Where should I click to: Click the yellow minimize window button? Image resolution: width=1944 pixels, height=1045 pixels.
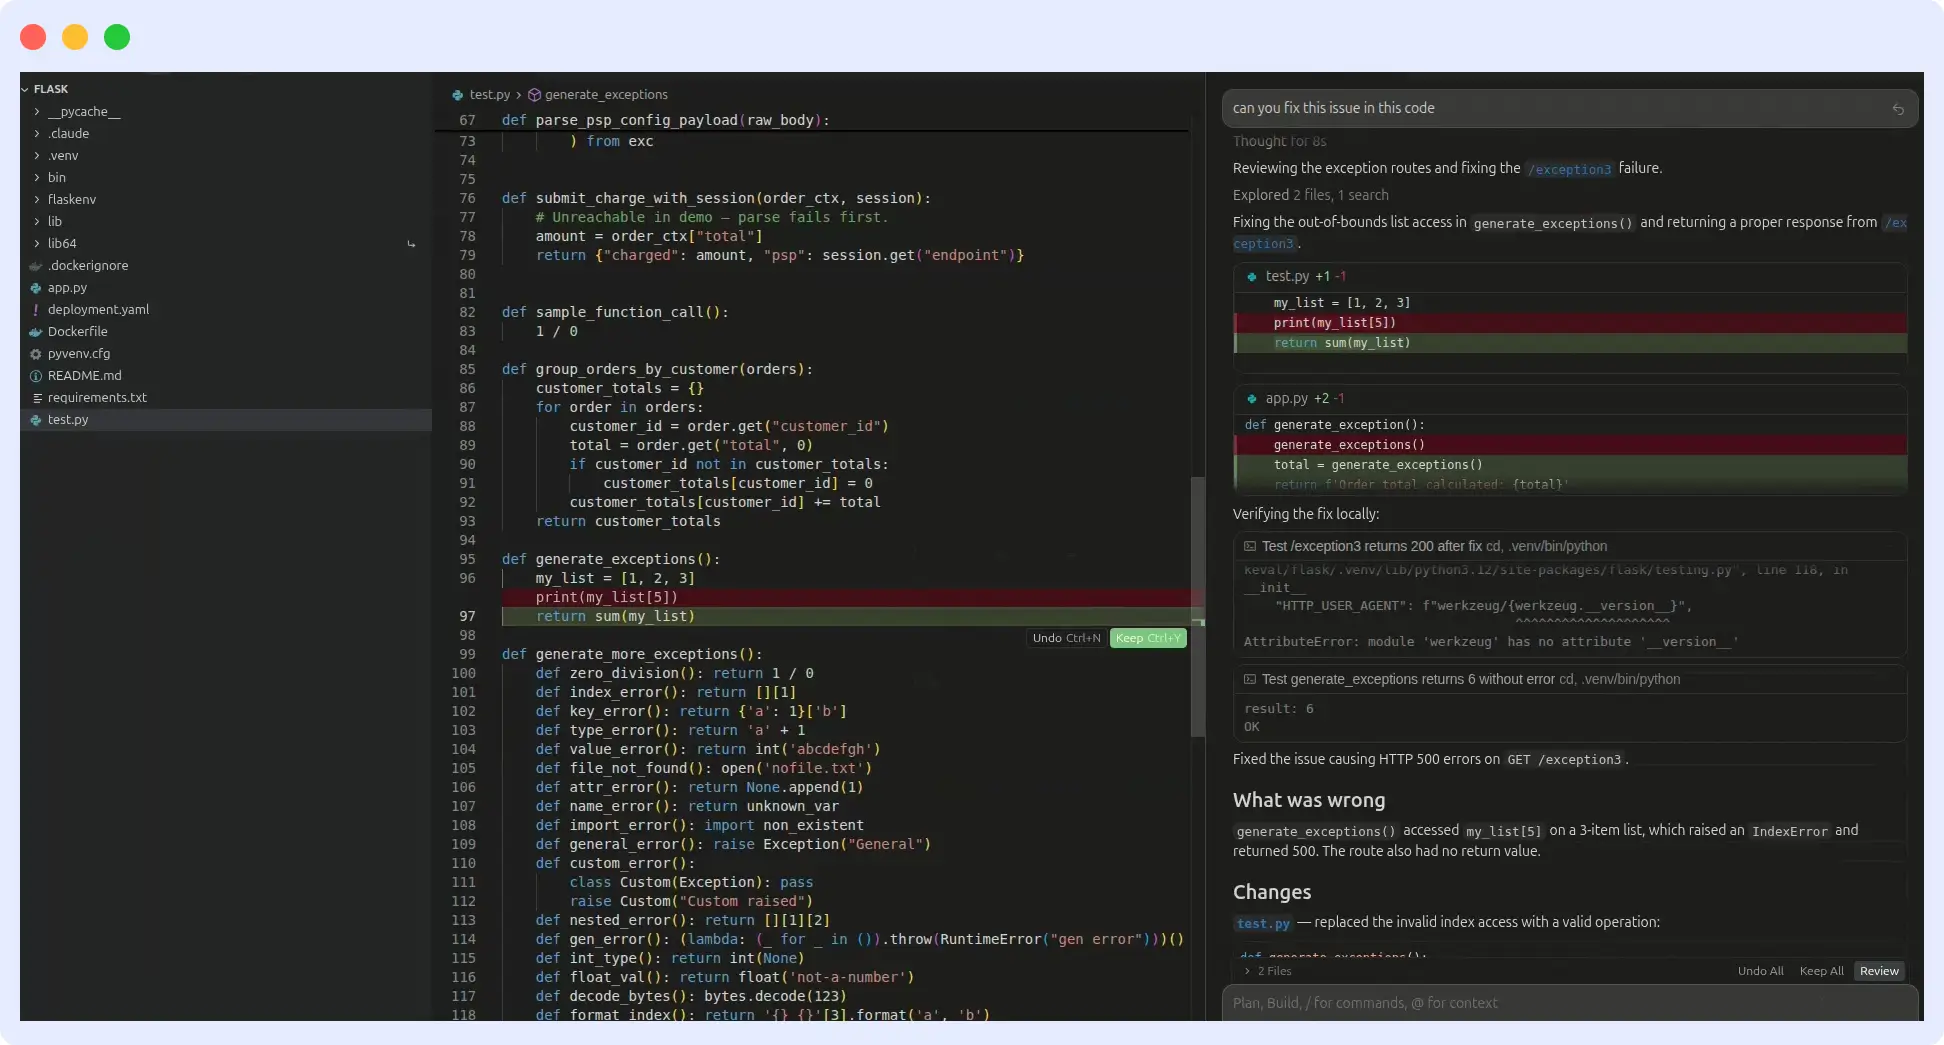(x=75, y=37)
